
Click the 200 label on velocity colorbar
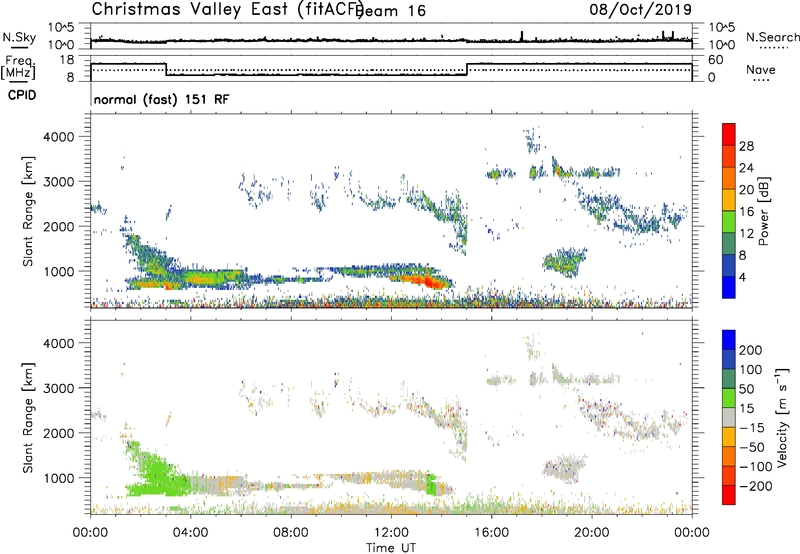pos(751,350)
